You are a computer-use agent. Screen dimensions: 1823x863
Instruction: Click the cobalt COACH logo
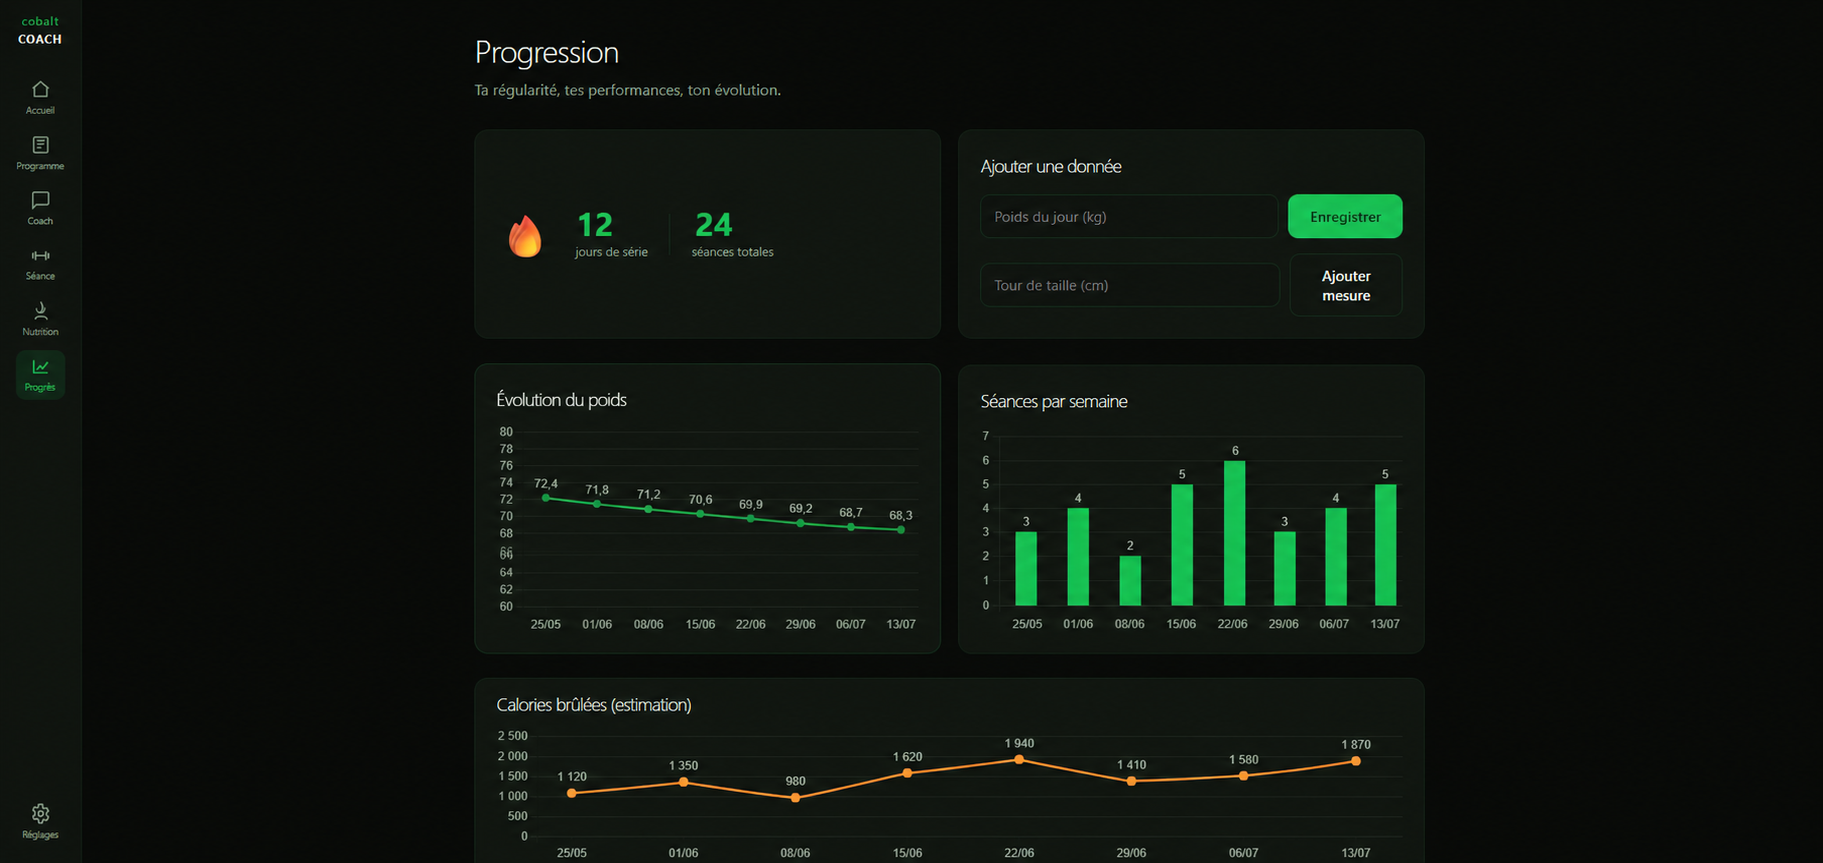click(40, 30)
